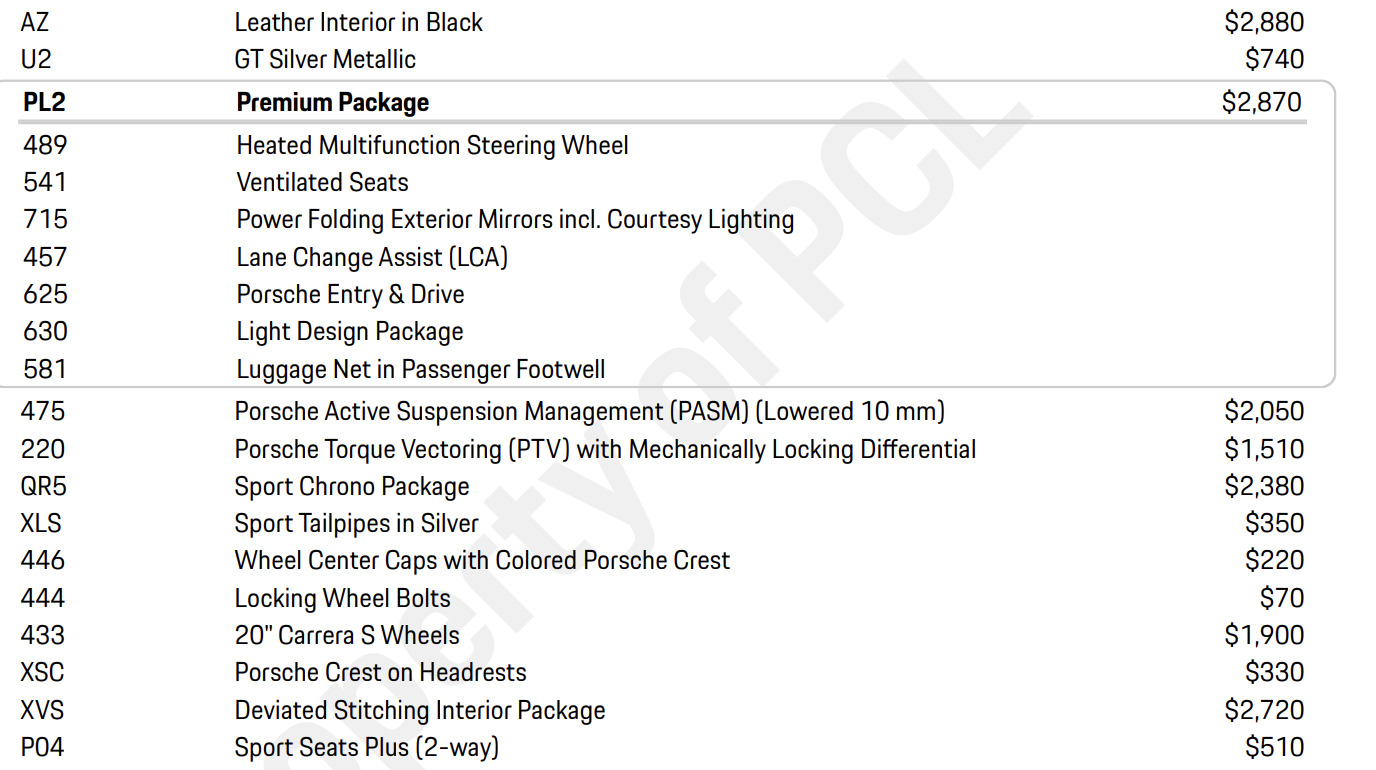
Task: Click the 20" Carrera S Wheels line
Action: coord(347,635)
